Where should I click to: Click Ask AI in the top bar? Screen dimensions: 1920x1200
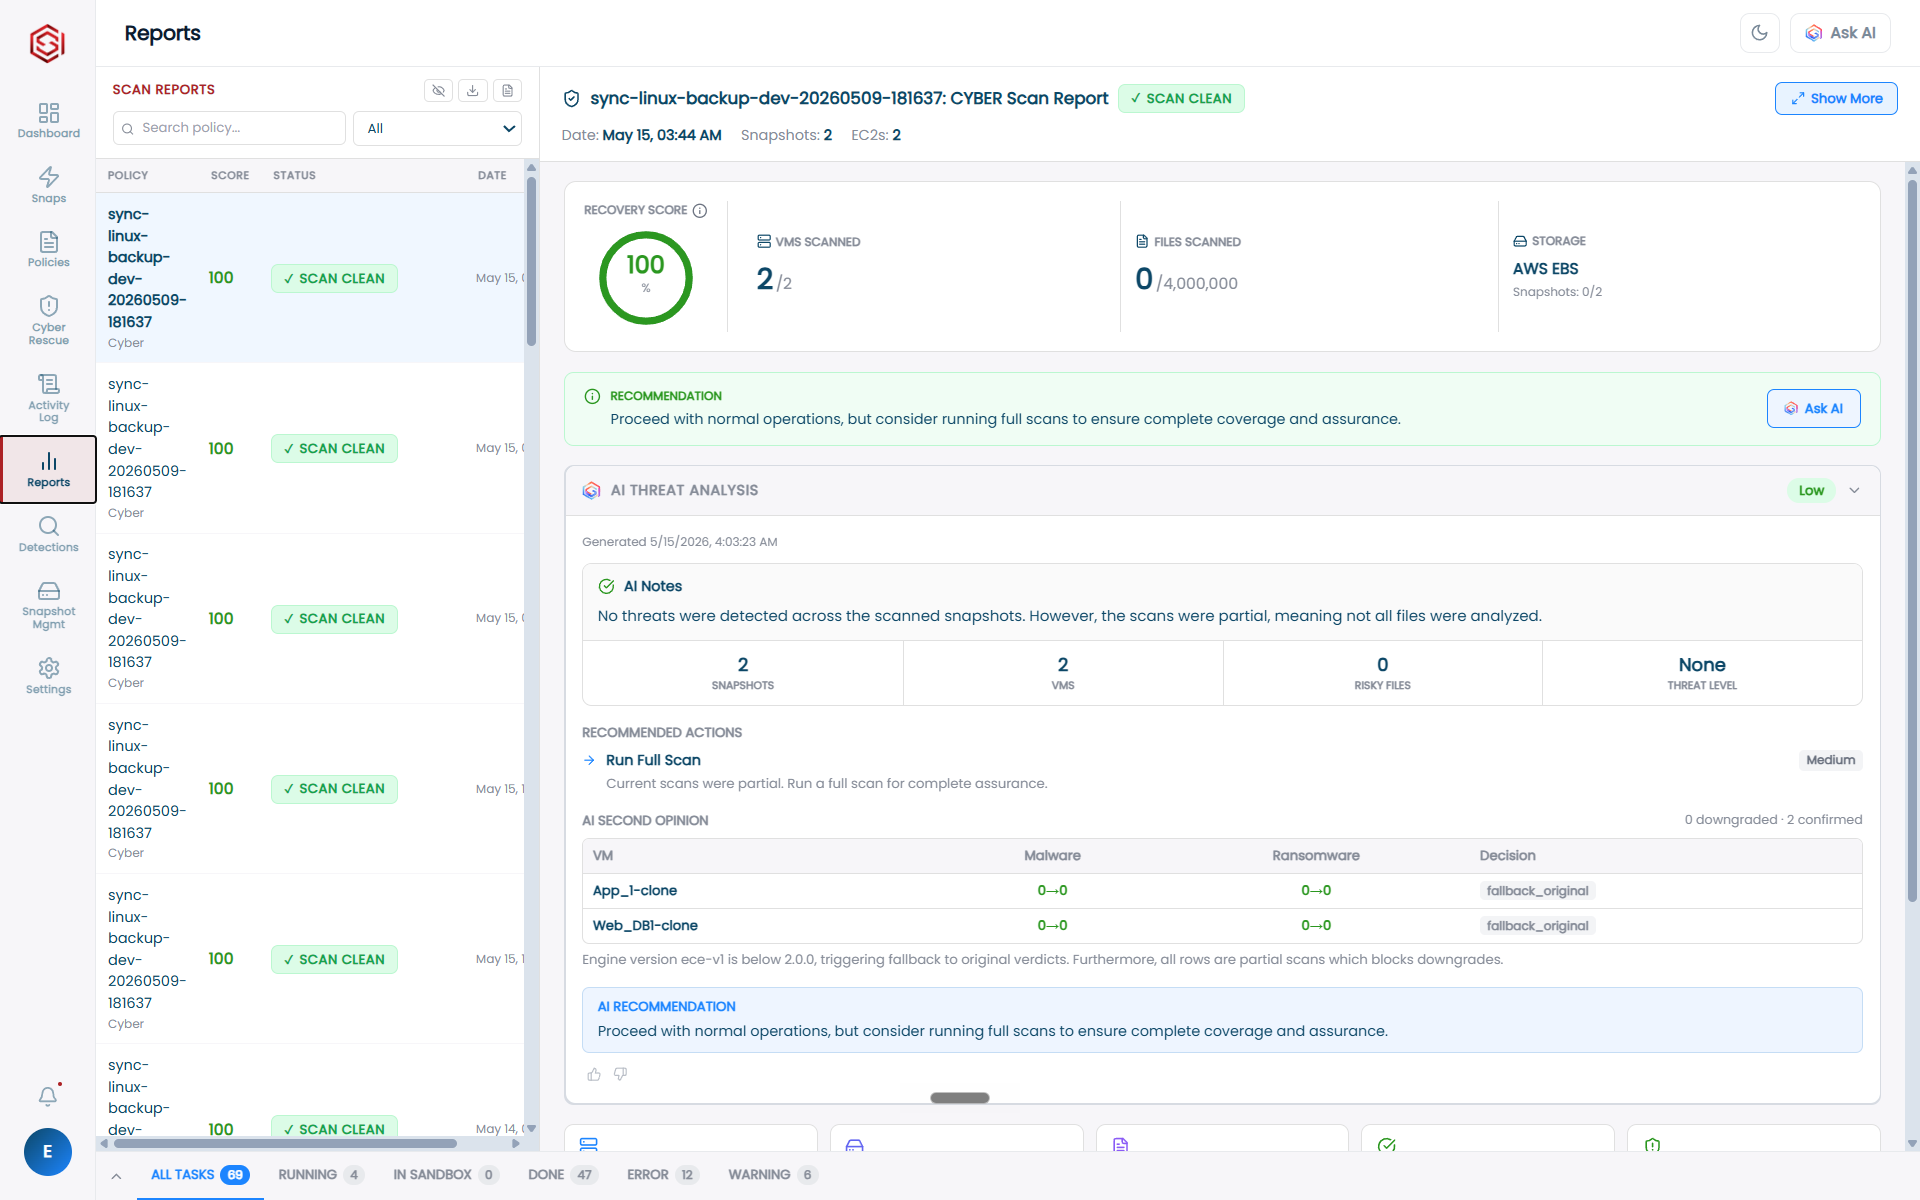pos(1840,33)
